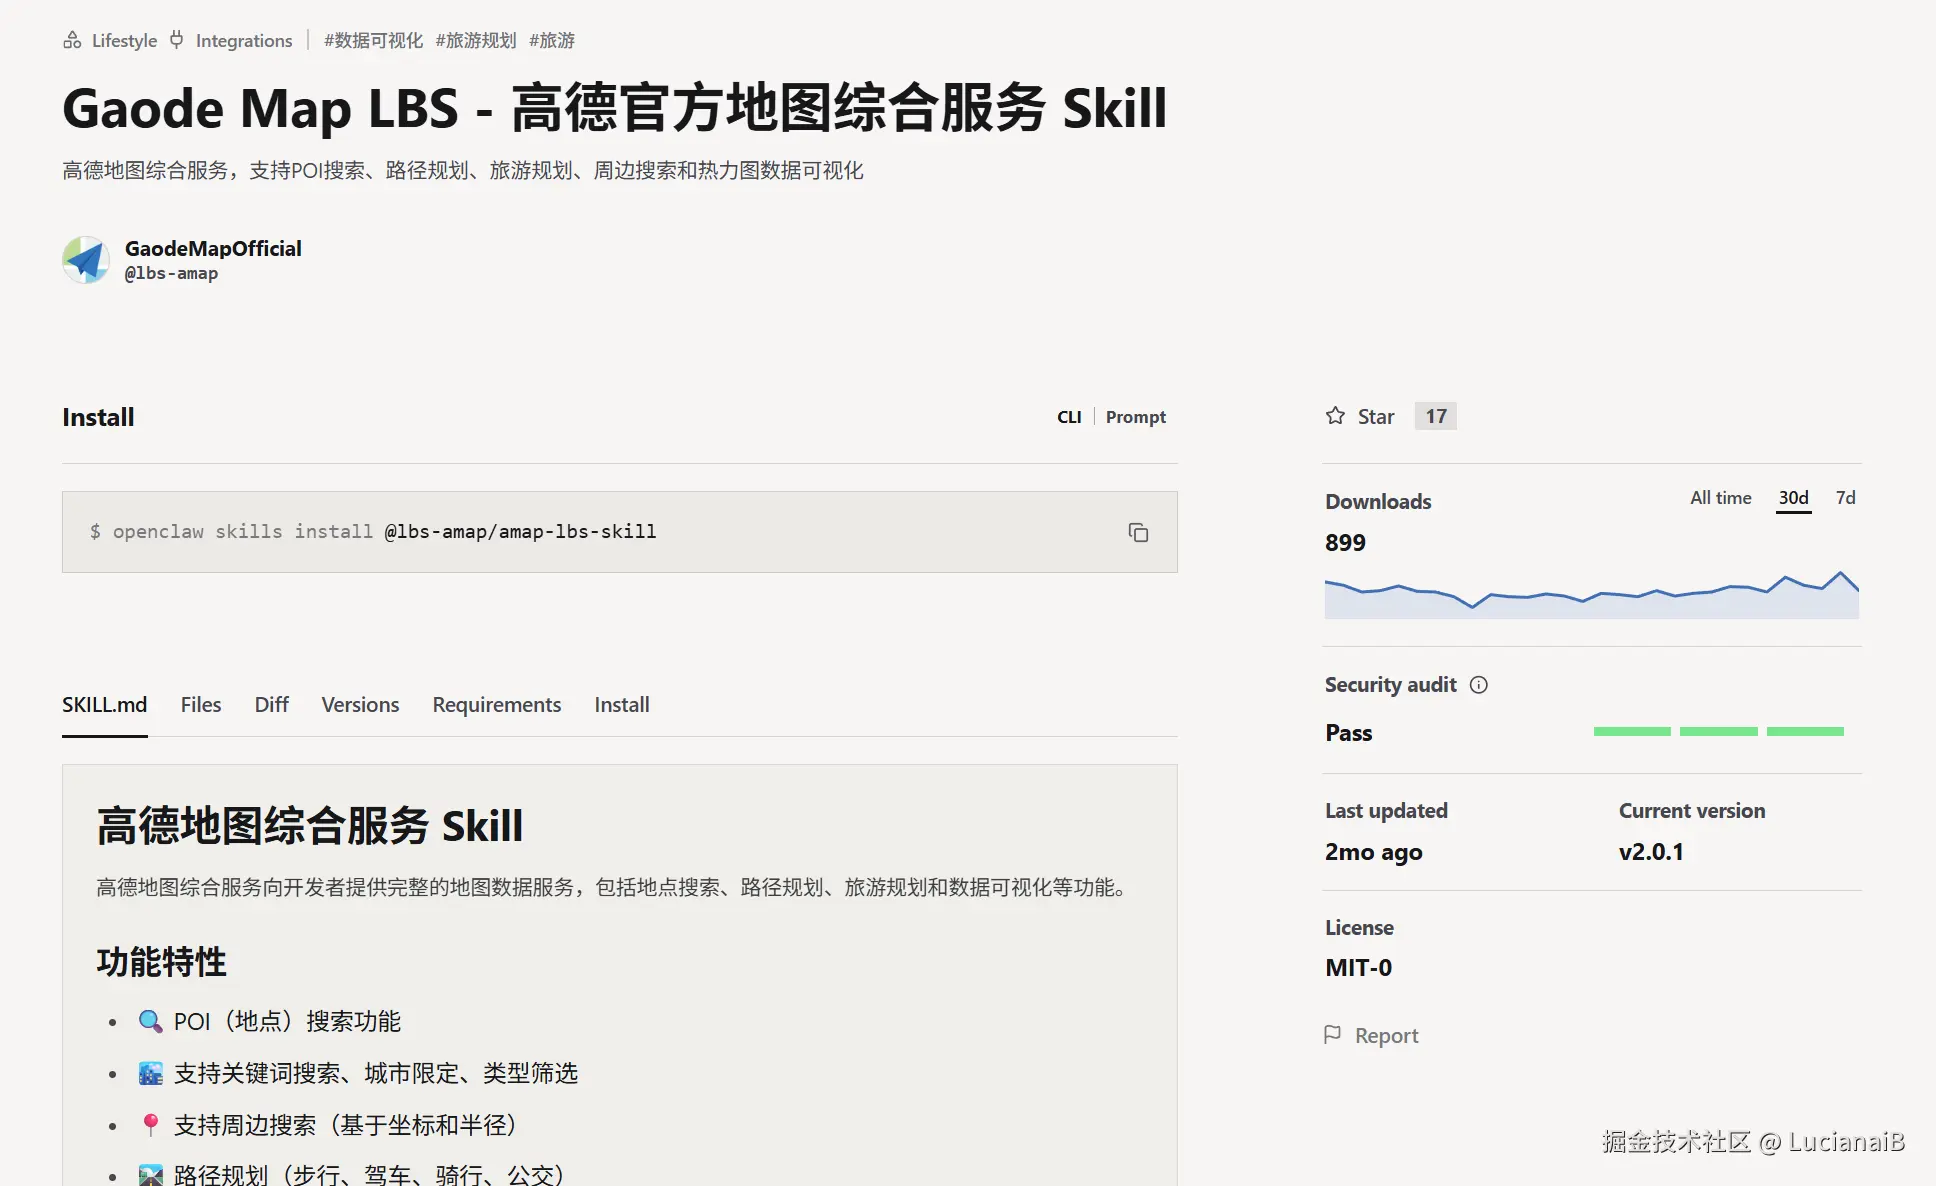This screenshot has width=1936, height=1186.
Task: Click the Pass audit result
Action: click(x=1348, y=733)
